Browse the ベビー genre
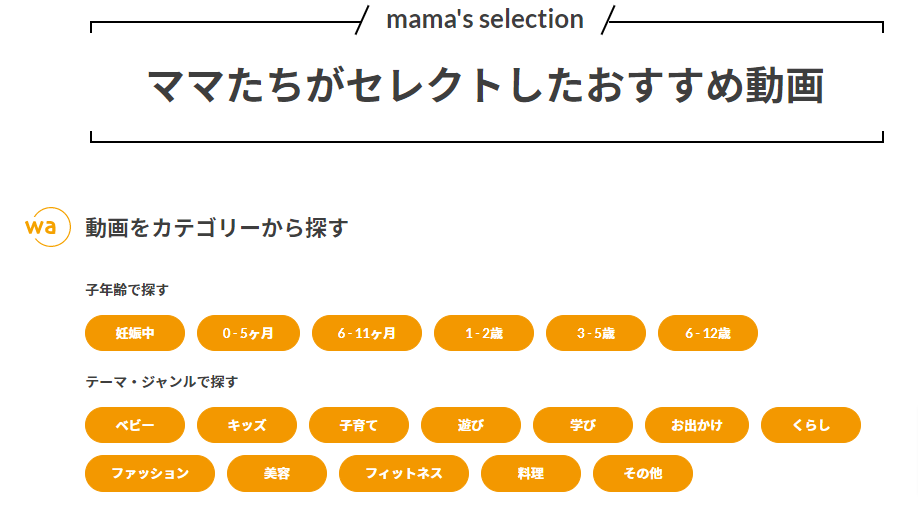Screen dimensions: 918x514 (x=135, y=425)
